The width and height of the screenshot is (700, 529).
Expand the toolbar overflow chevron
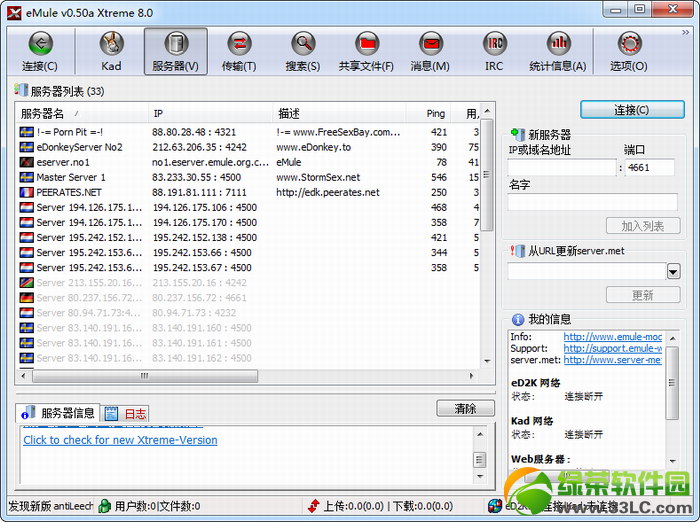click(x=685, y=32)
